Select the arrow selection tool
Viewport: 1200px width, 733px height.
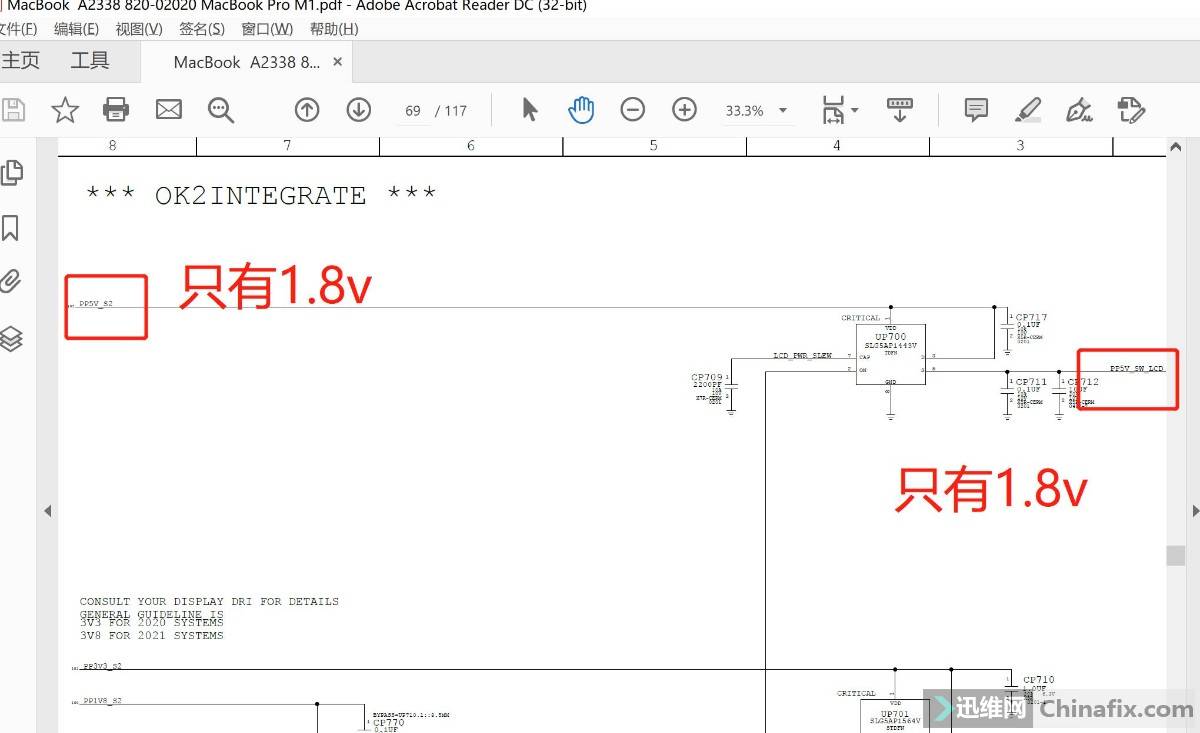(530, 110)
